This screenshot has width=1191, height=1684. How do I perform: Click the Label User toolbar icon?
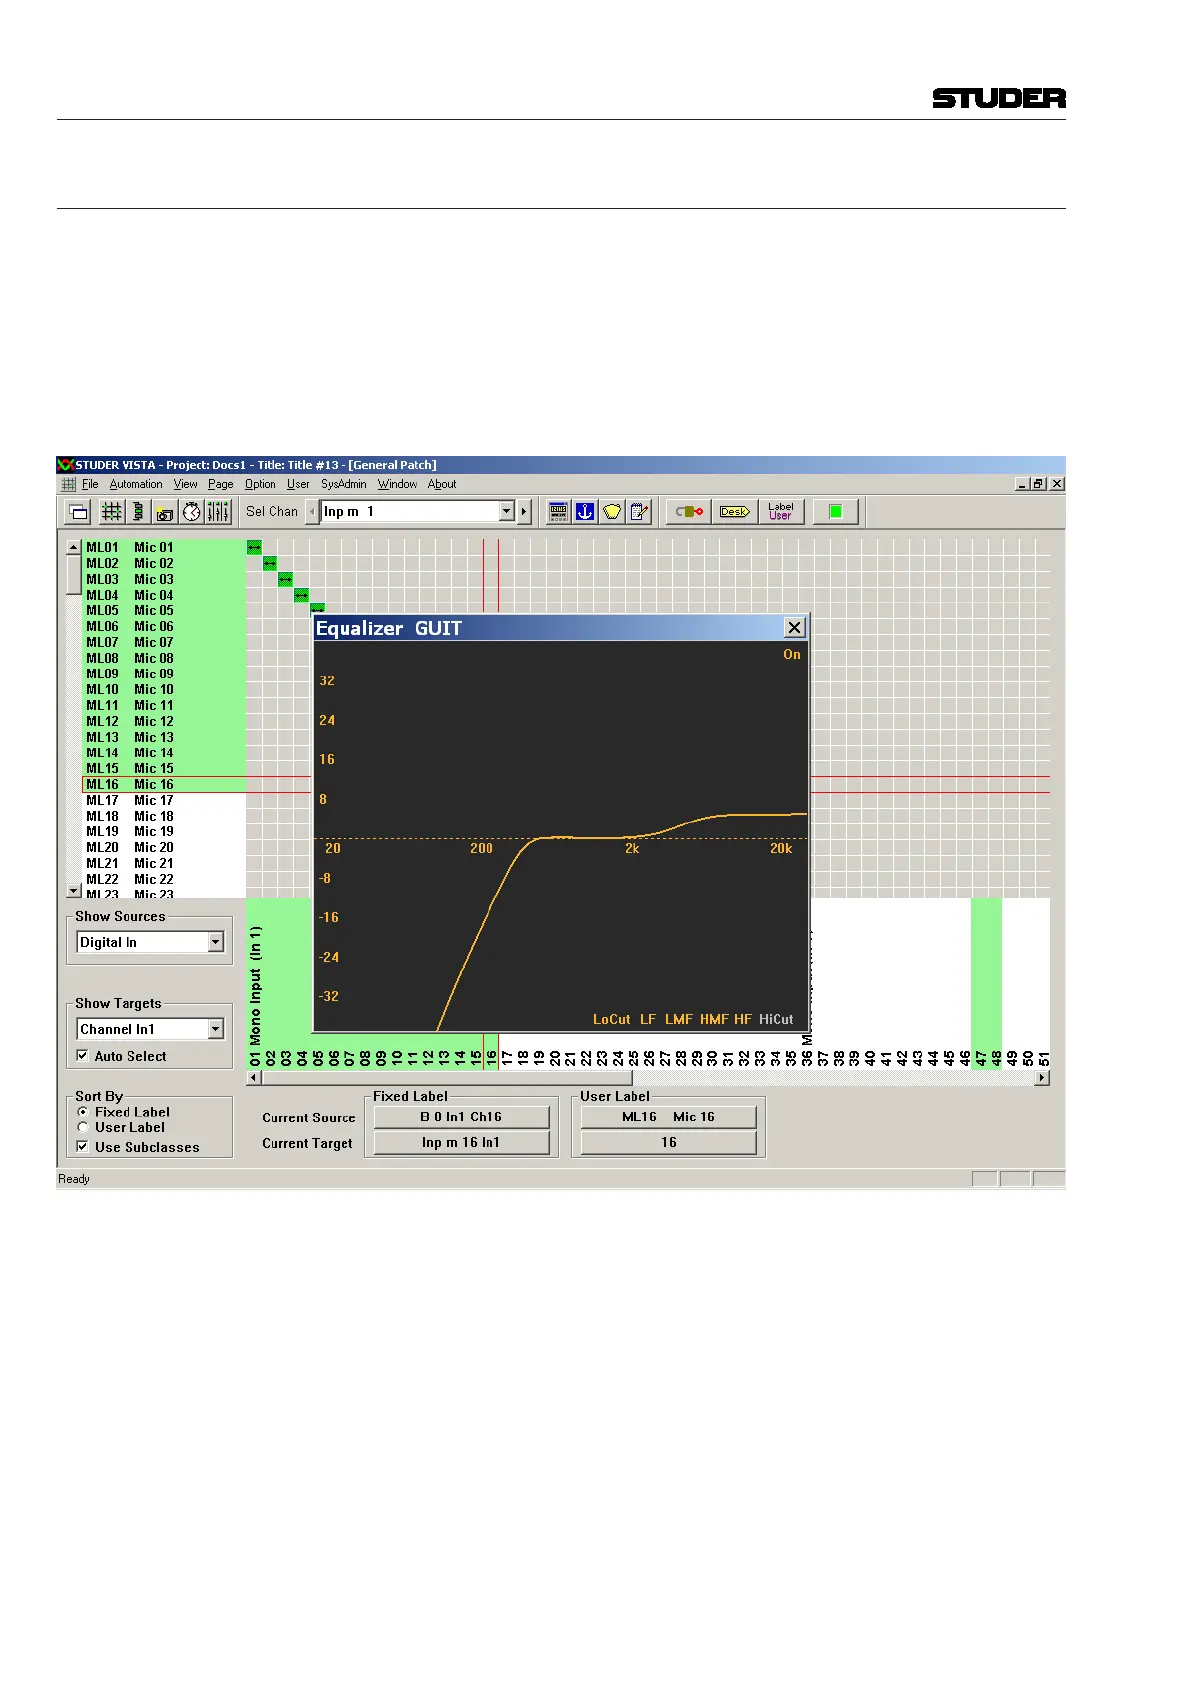781,512
